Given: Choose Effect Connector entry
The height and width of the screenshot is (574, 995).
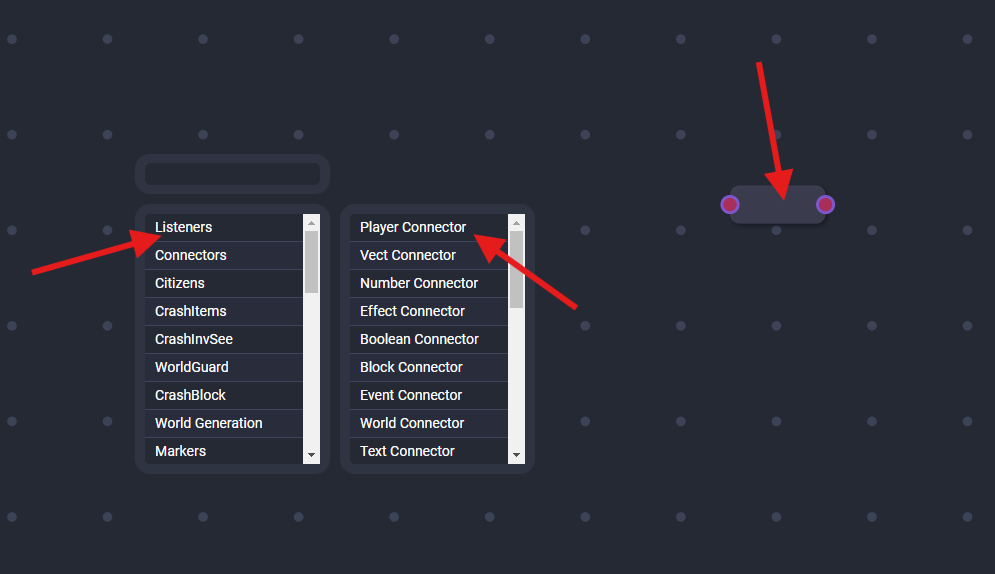Looking at the screenshot, I should tap(428, 311).
